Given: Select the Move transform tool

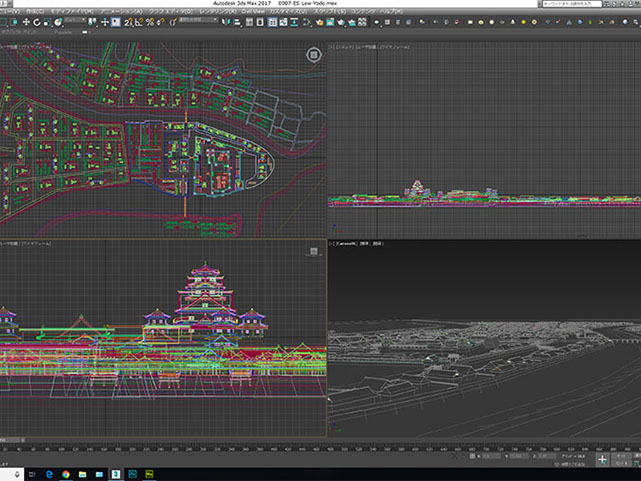Looking at the screenshot, I should [x=26, y=22].
